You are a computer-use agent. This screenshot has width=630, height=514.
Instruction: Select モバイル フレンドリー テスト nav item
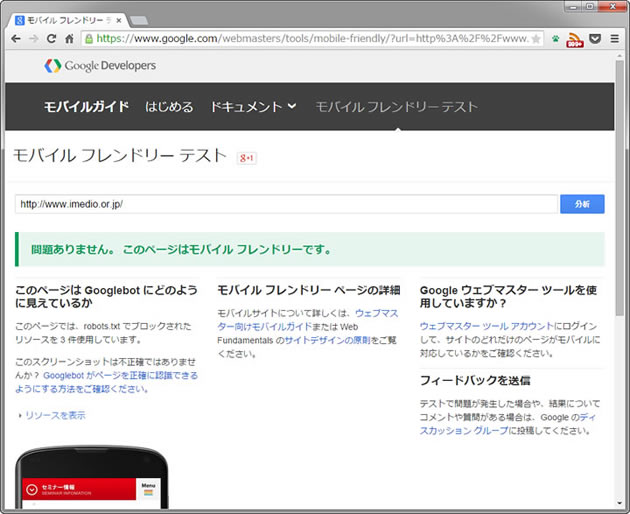click(x=397, y=107)
